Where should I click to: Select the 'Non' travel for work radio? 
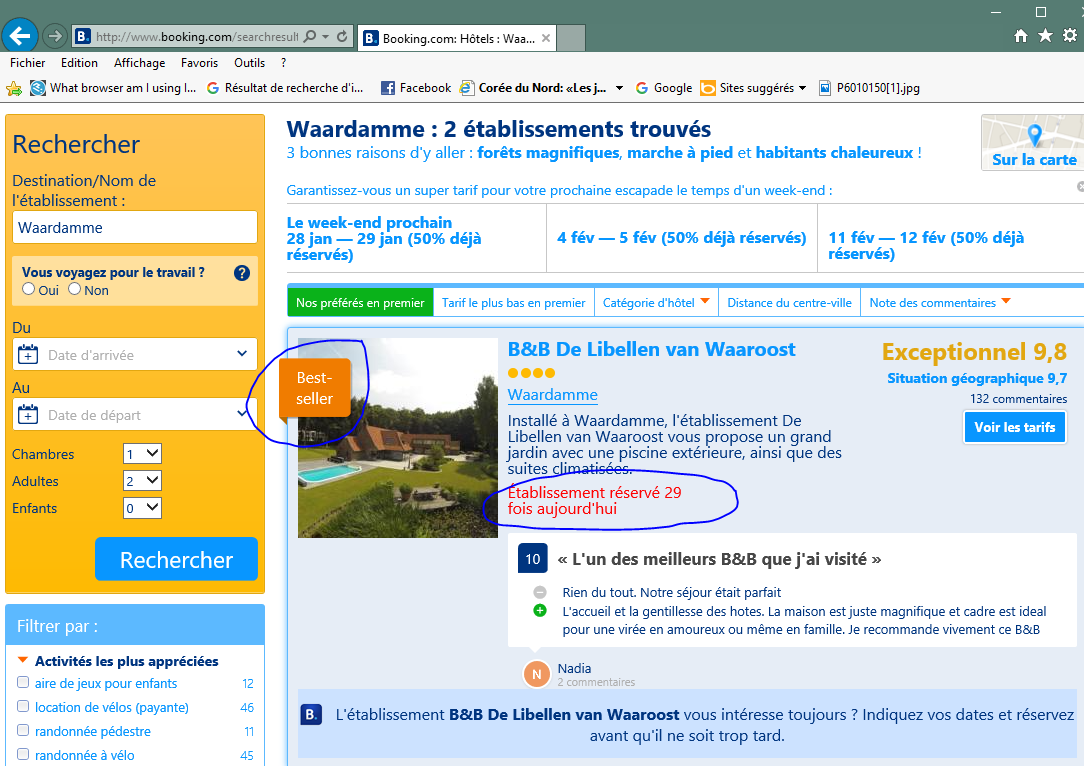click(x=75, y=289)
